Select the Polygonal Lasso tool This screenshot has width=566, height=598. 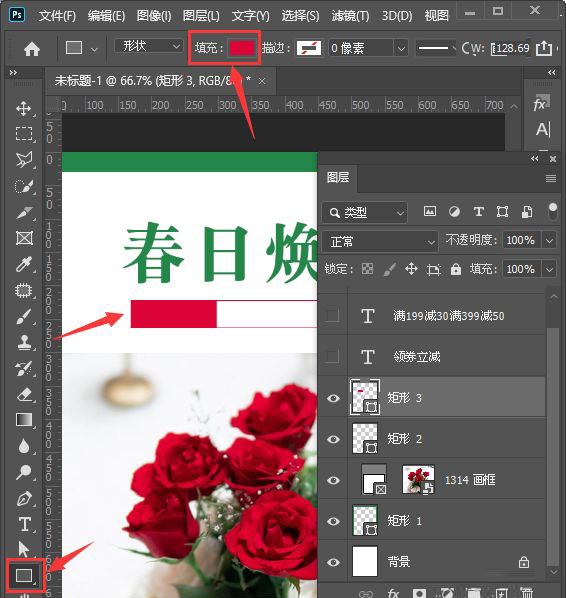24,160
